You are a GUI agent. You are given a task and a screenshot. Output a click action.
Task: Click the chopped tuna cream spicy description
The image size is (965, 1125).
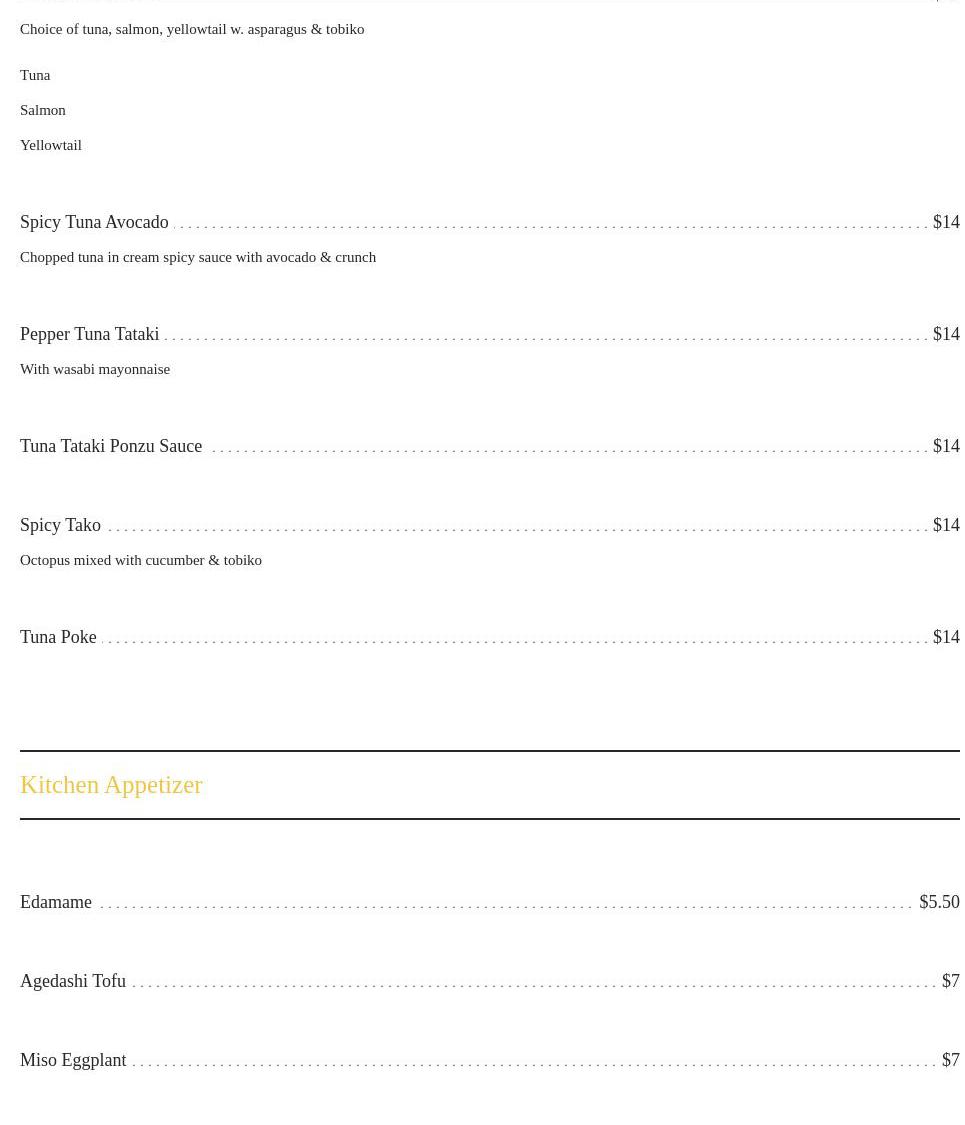point(198,257)
